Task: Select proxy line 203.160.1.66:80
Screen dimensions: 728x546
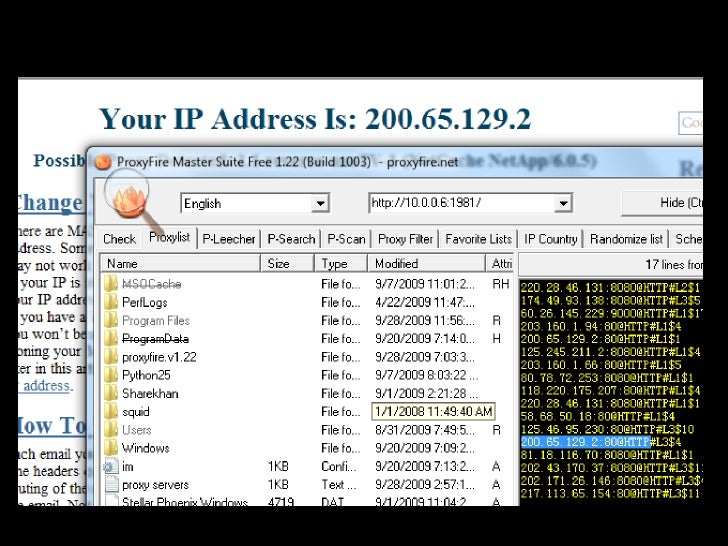Action: coord(601,365)
